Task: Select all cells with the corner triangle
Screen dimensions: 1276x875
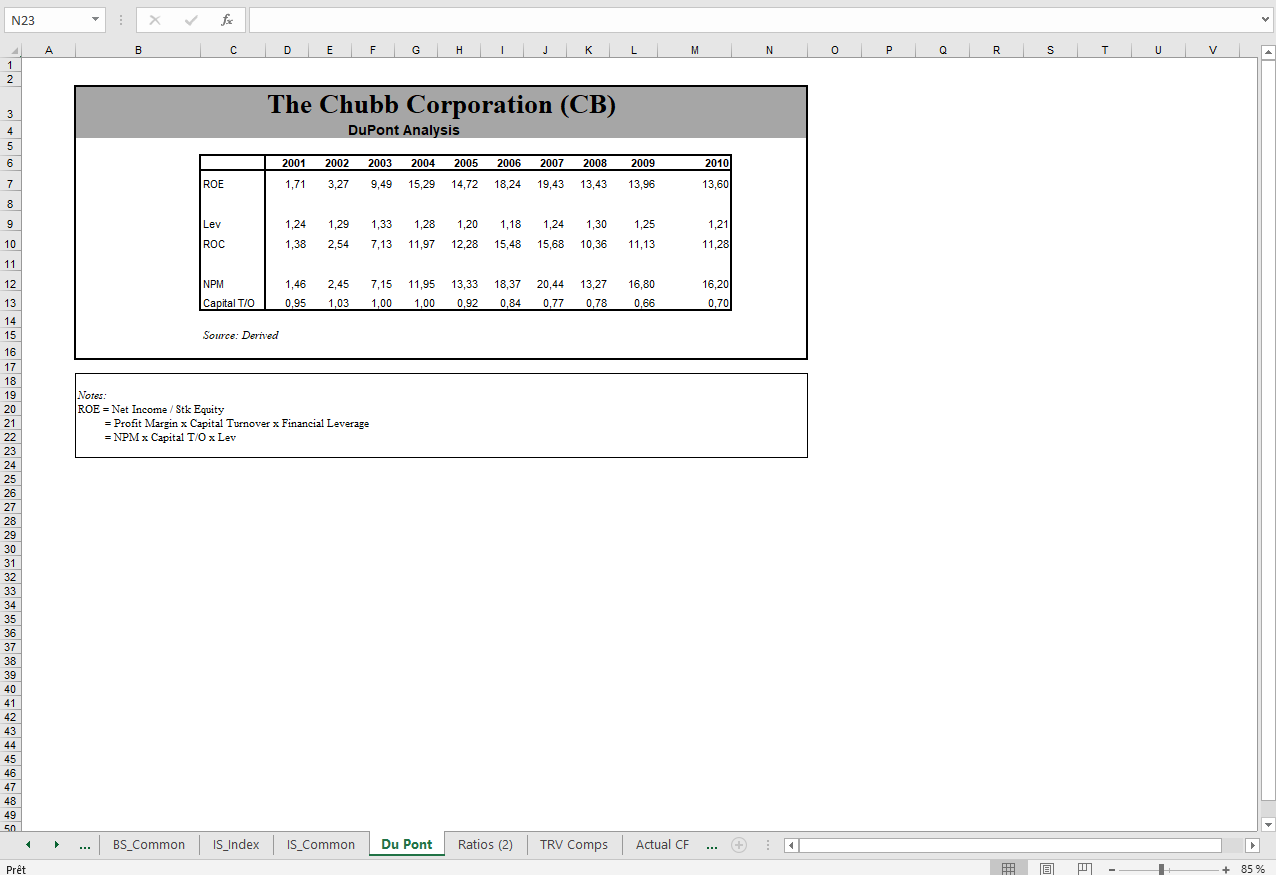Action: coord(11,50)
